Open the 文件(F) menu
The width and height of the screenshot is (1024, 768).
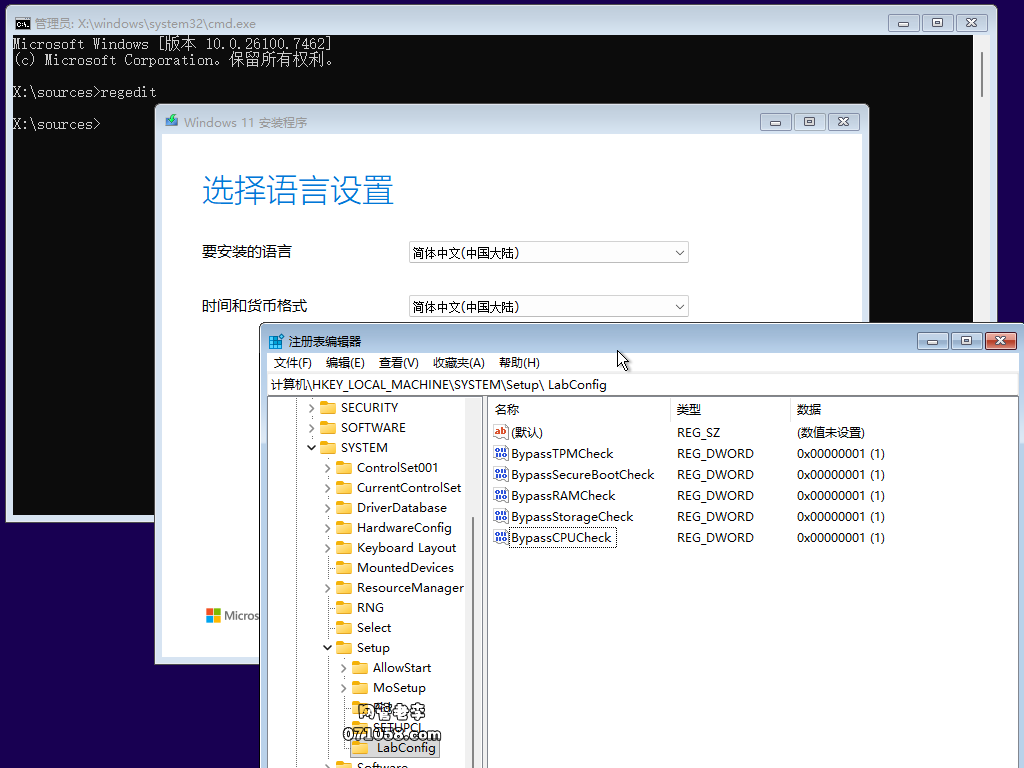293,363
